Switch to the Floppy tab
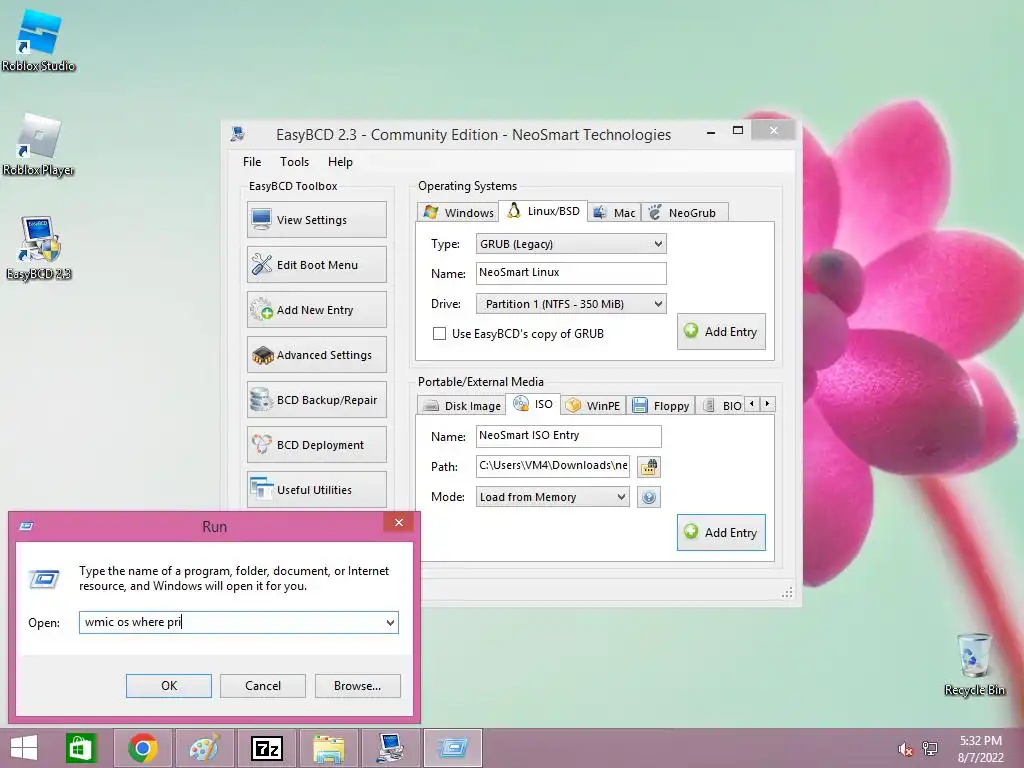 pyautogui.click(x=660, y=406)
